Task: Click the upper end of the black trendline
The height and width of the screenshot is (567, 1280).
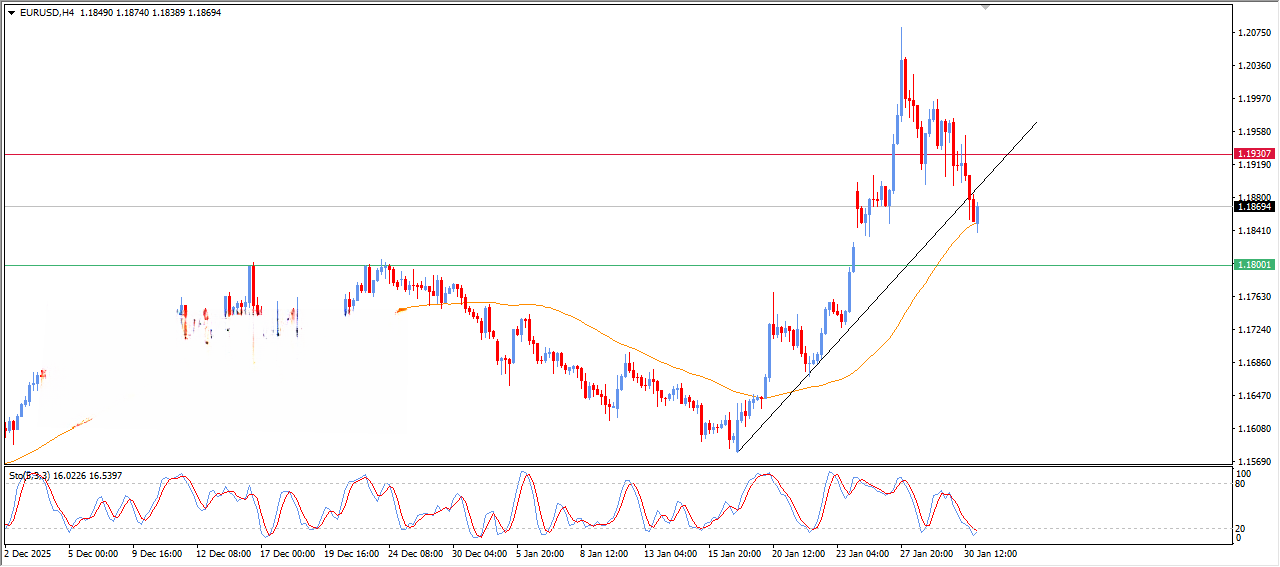Action: pos(1035,122)
